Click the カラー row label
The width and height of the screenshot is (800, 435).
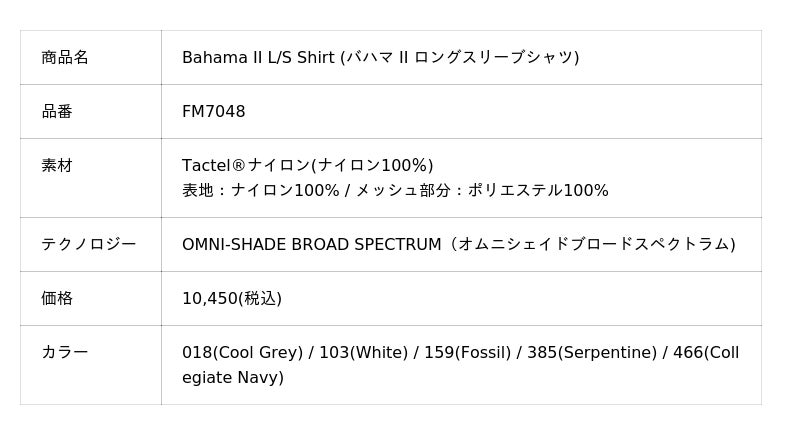65,352
